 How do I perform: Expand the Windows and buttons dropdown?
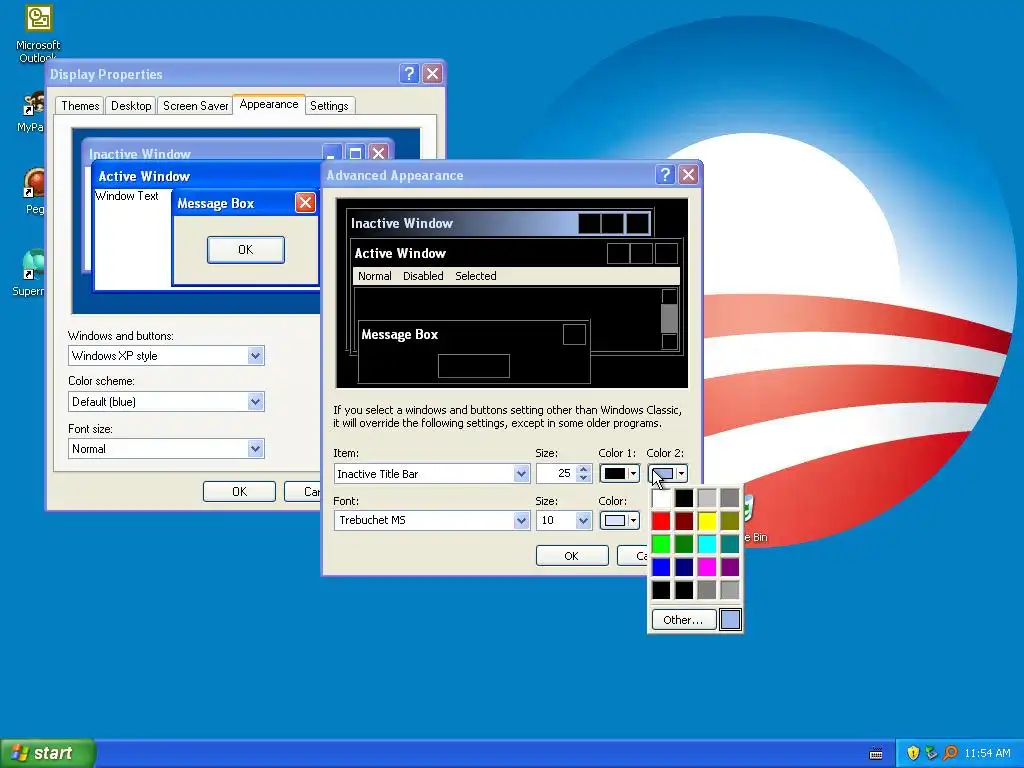coord(255,356)
